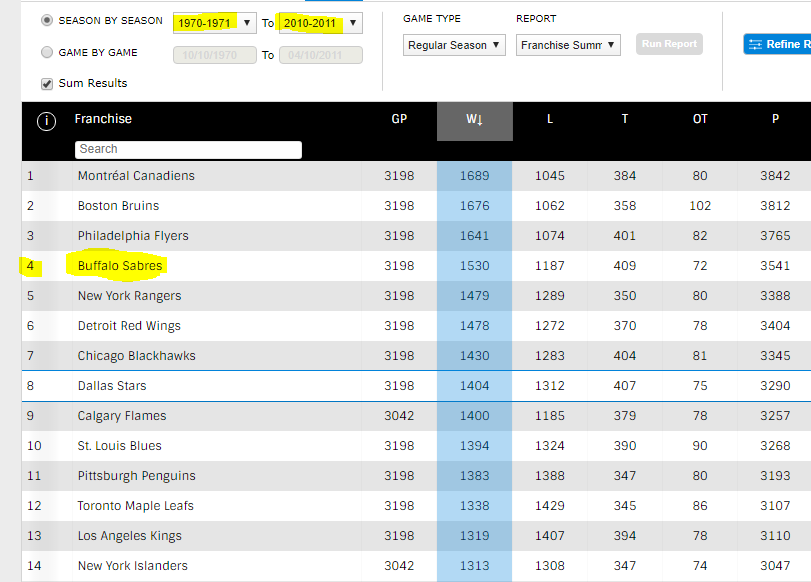This screenshot has width=811, height=582.
Task: Click Detroit Red Wings points value 3404
Action: coord(775,326)
